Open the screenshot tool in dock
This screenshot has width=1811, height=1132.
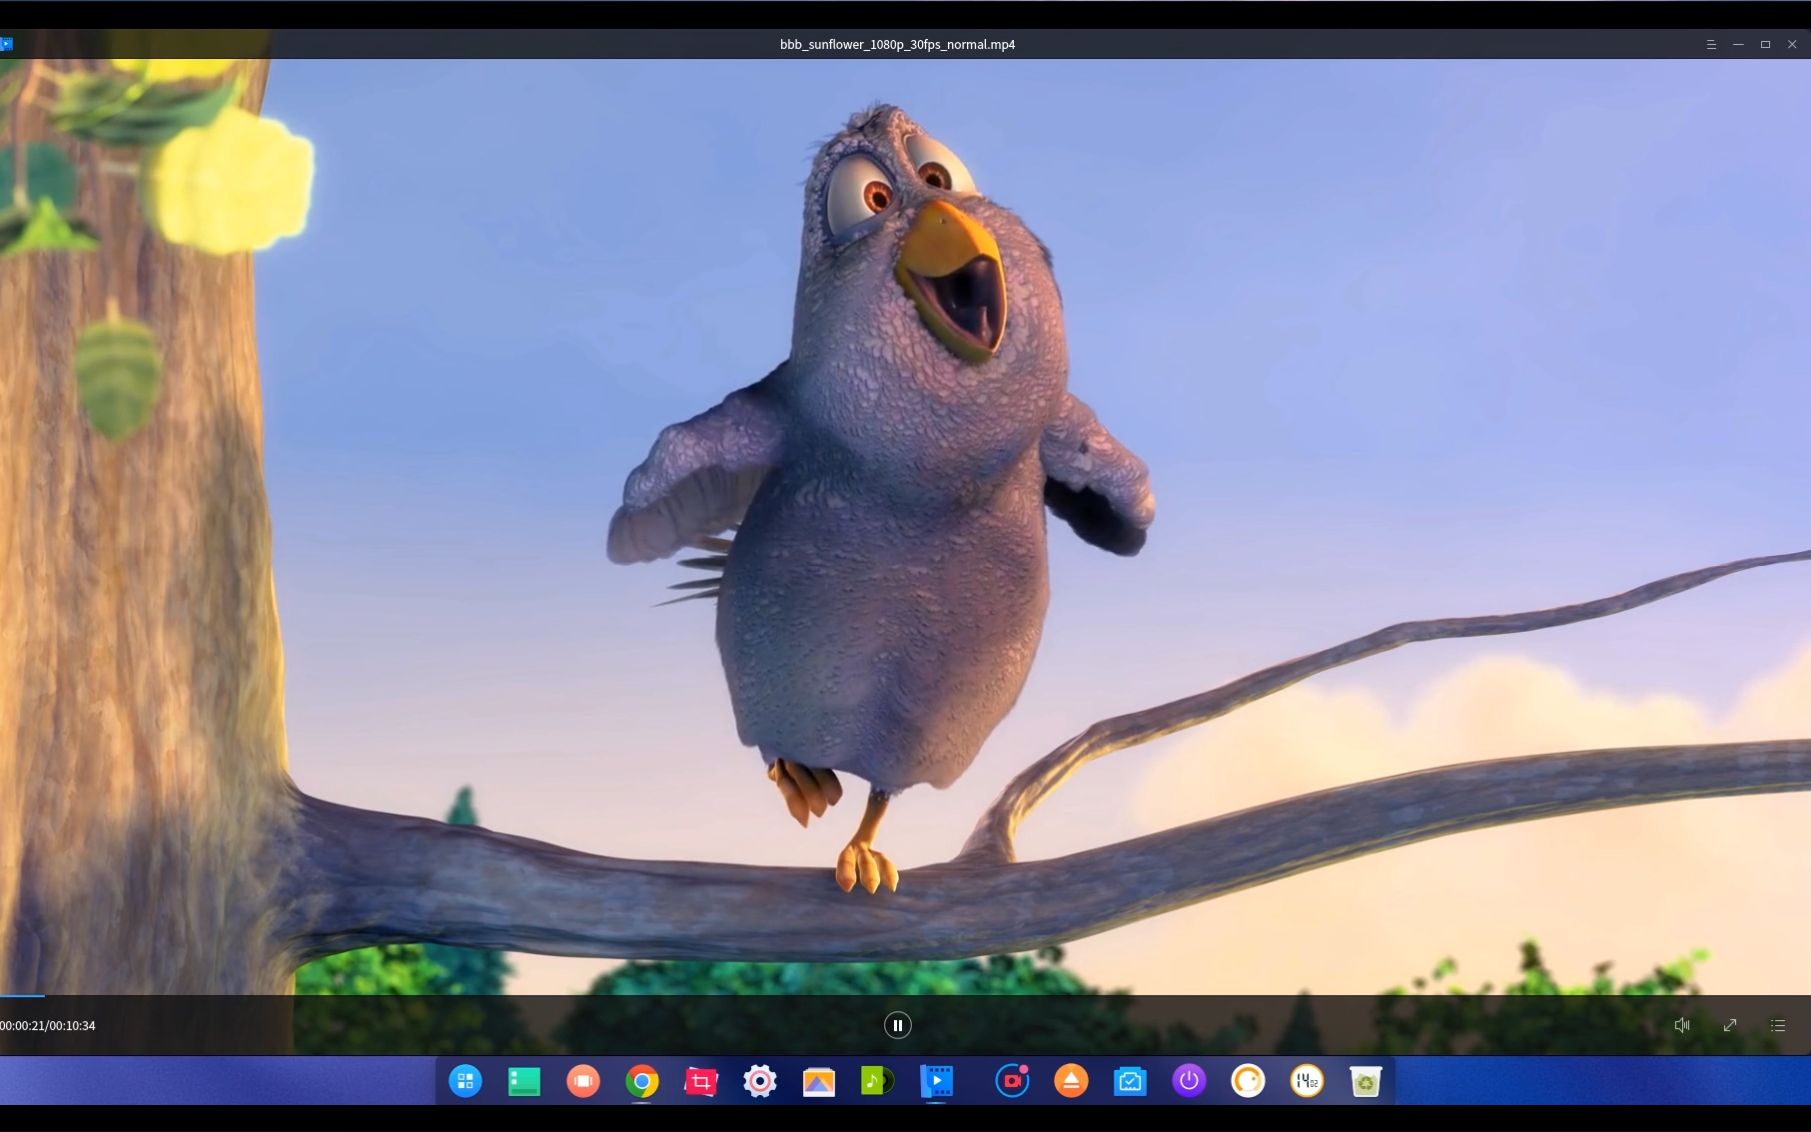701,1081
